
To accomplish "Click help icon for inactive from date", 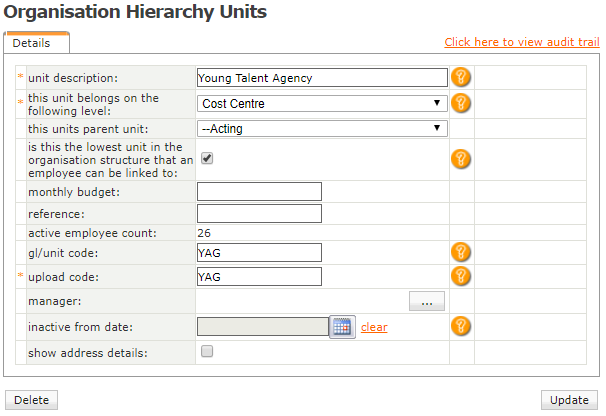I will pyautogui.click(x=461, y=326).
